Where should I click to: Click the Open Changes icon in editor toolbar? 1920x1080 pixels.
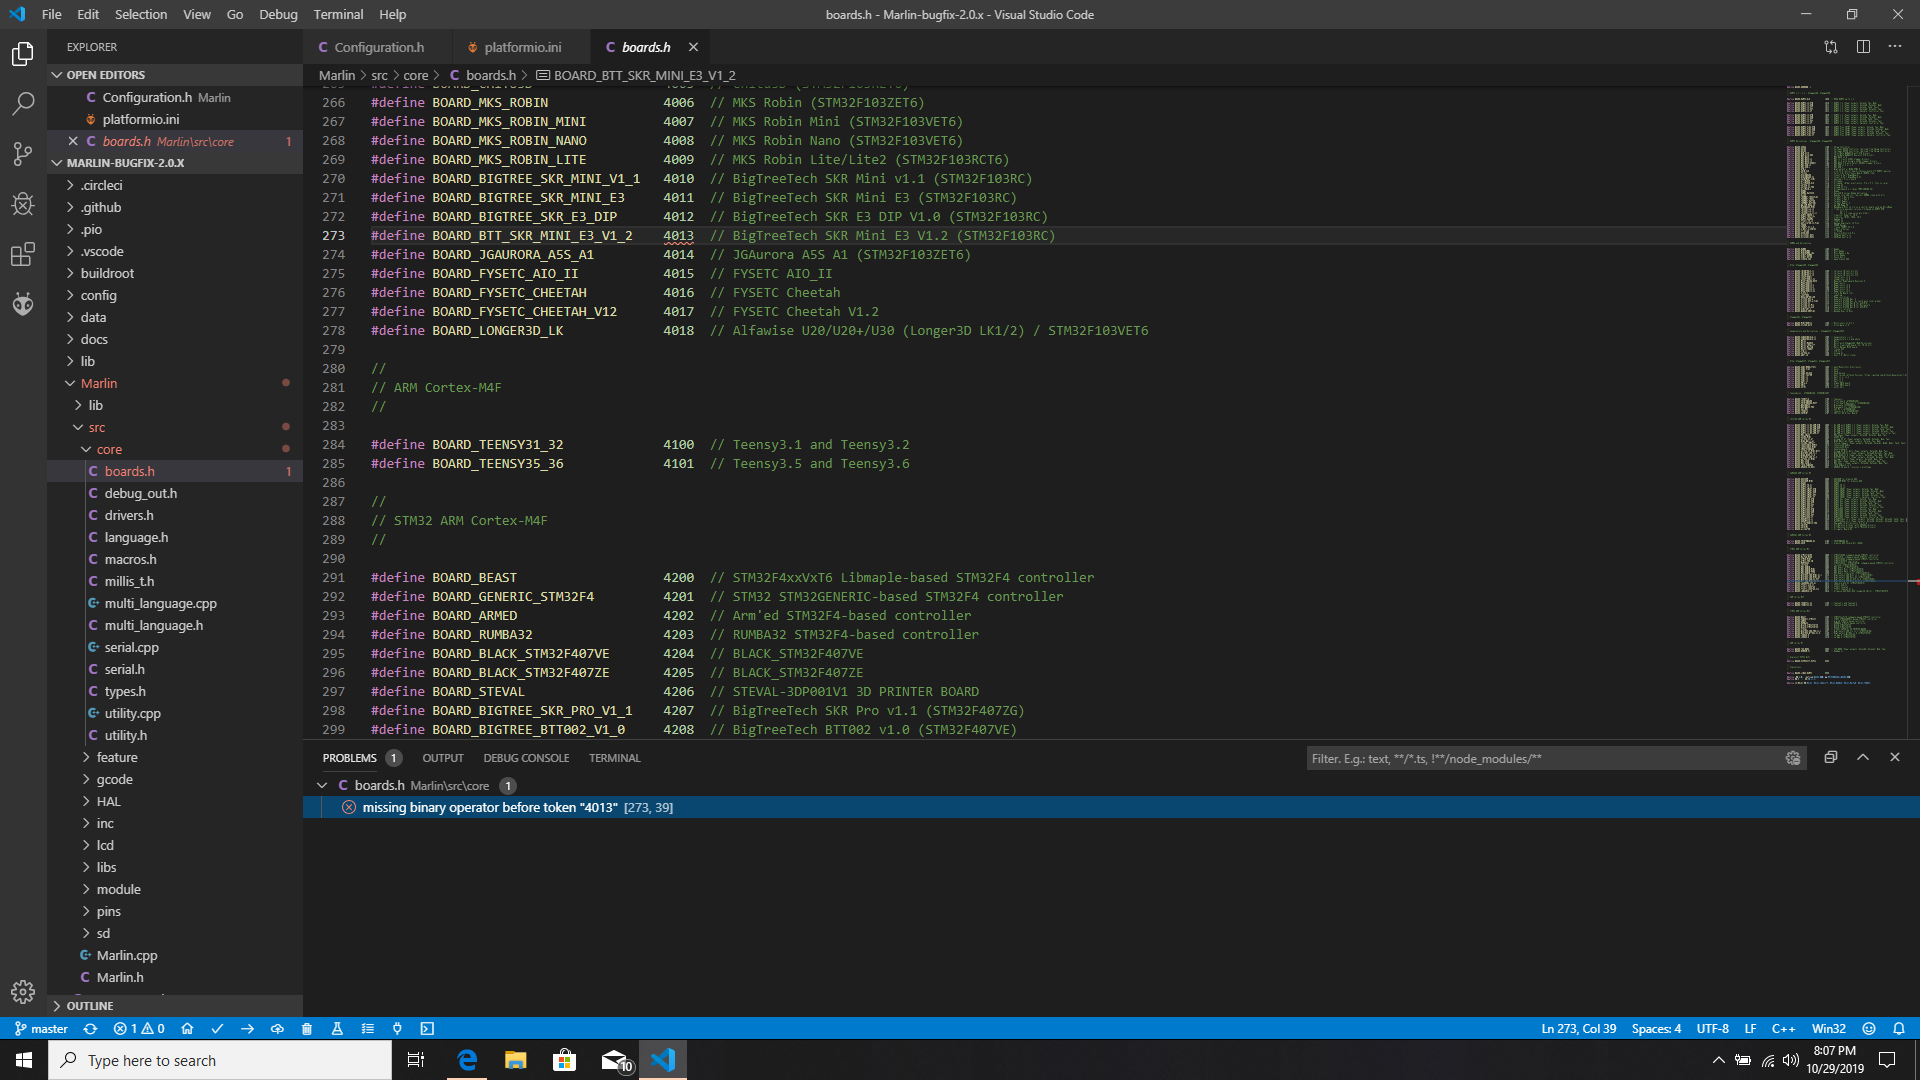coord(1831,47)
